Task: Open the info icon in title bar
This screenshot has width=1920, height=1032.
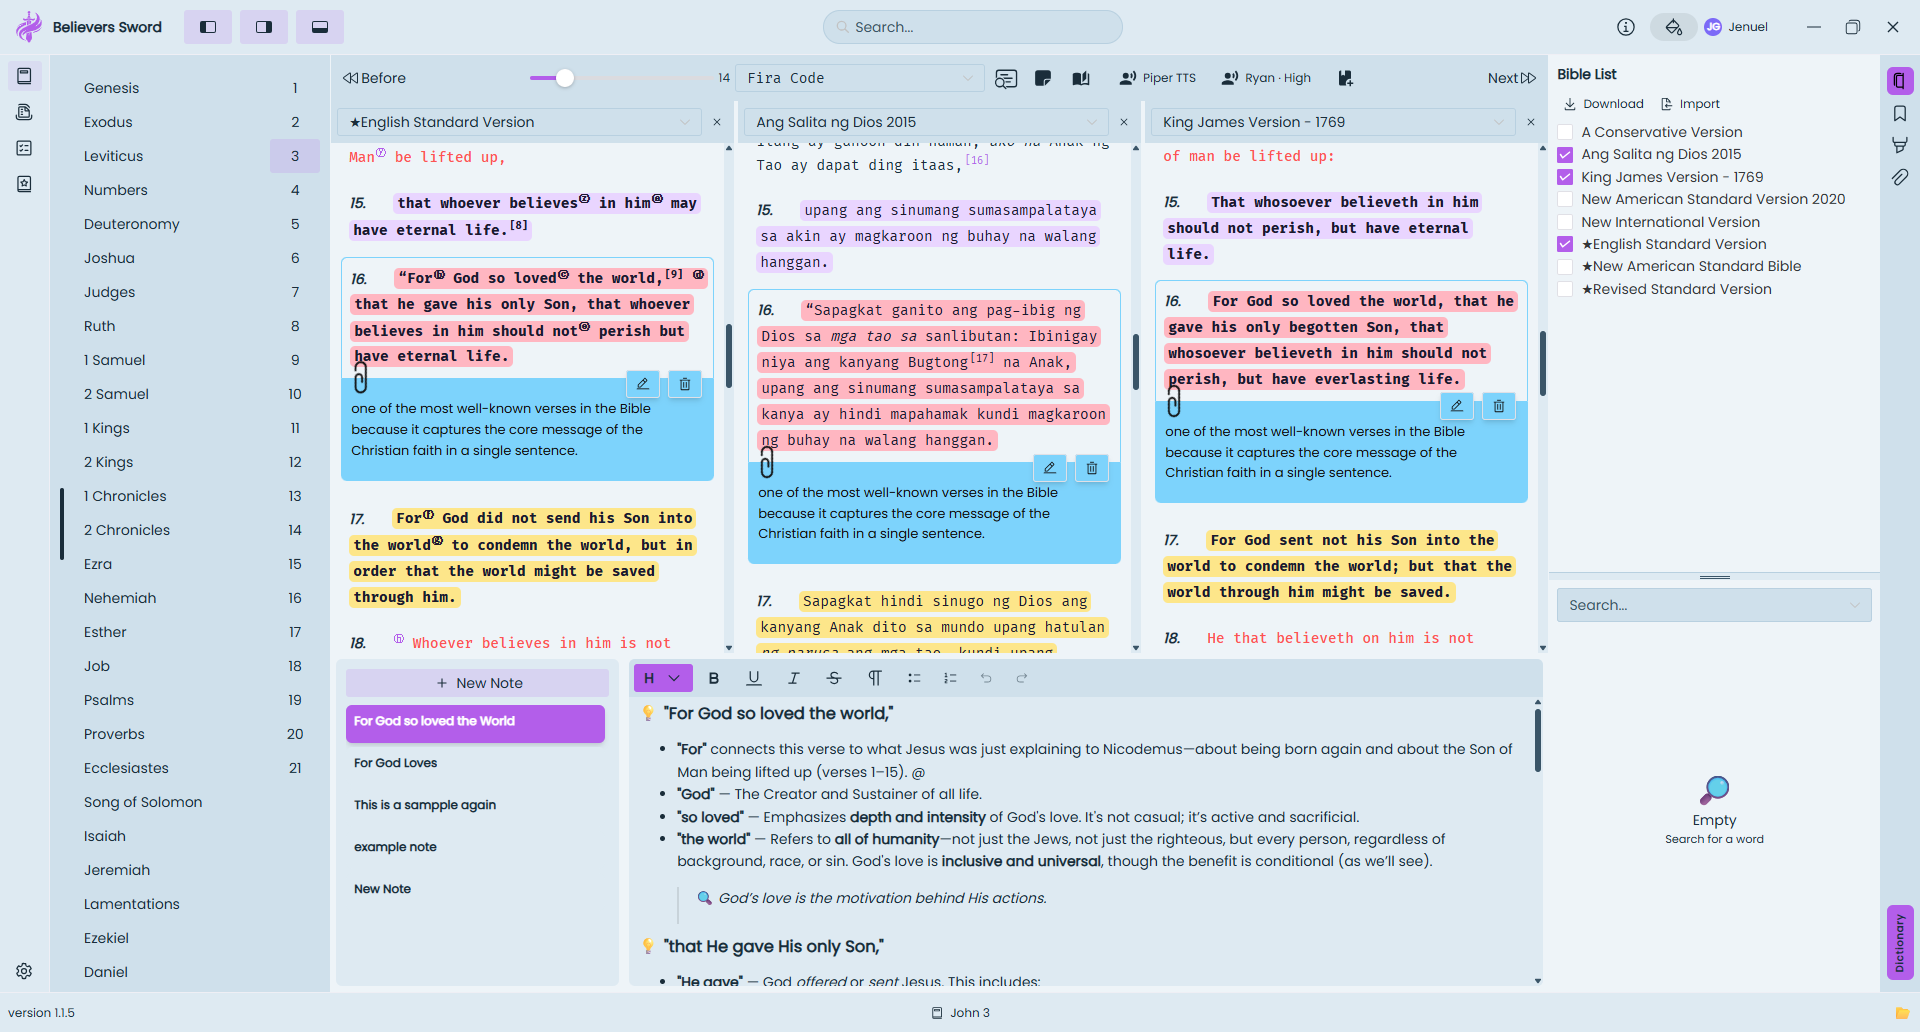Action: [x=1626, y=27]
